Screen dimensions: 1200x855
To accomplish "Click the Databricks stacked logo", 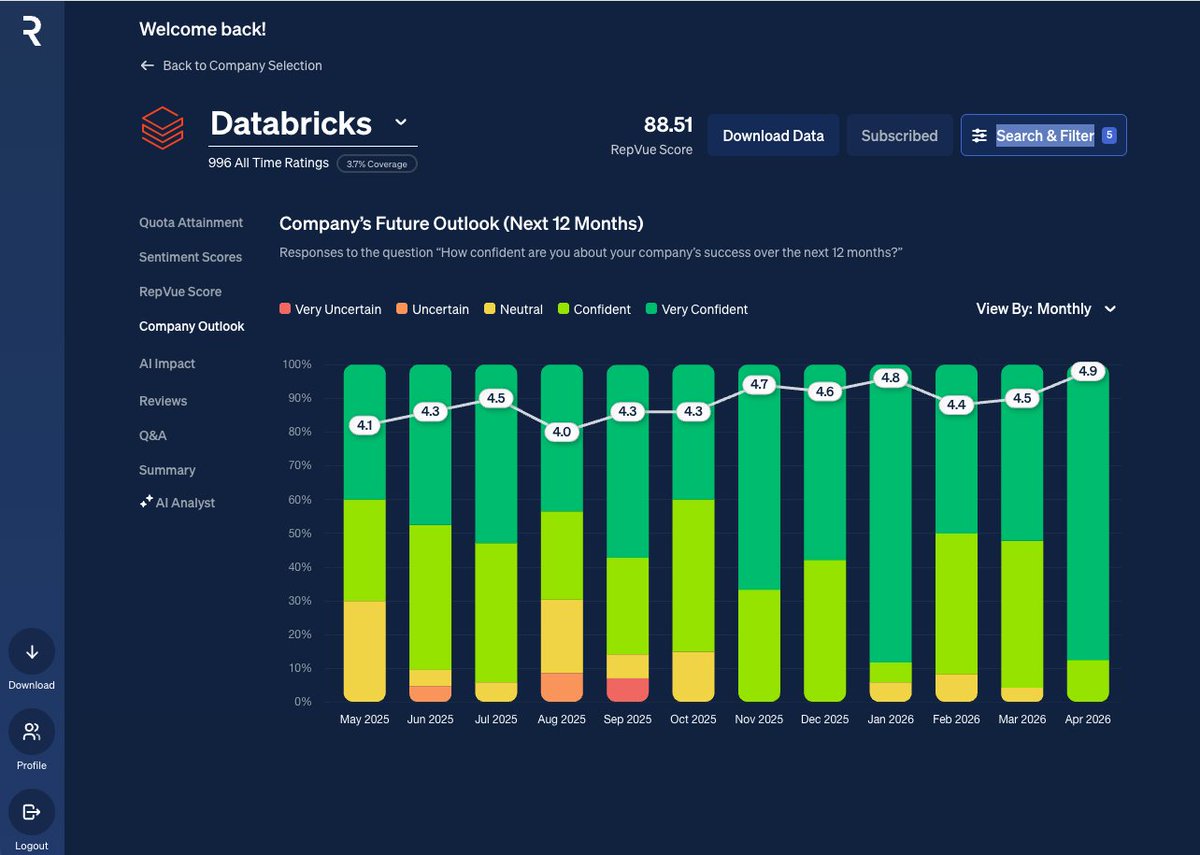I will 162,128.
